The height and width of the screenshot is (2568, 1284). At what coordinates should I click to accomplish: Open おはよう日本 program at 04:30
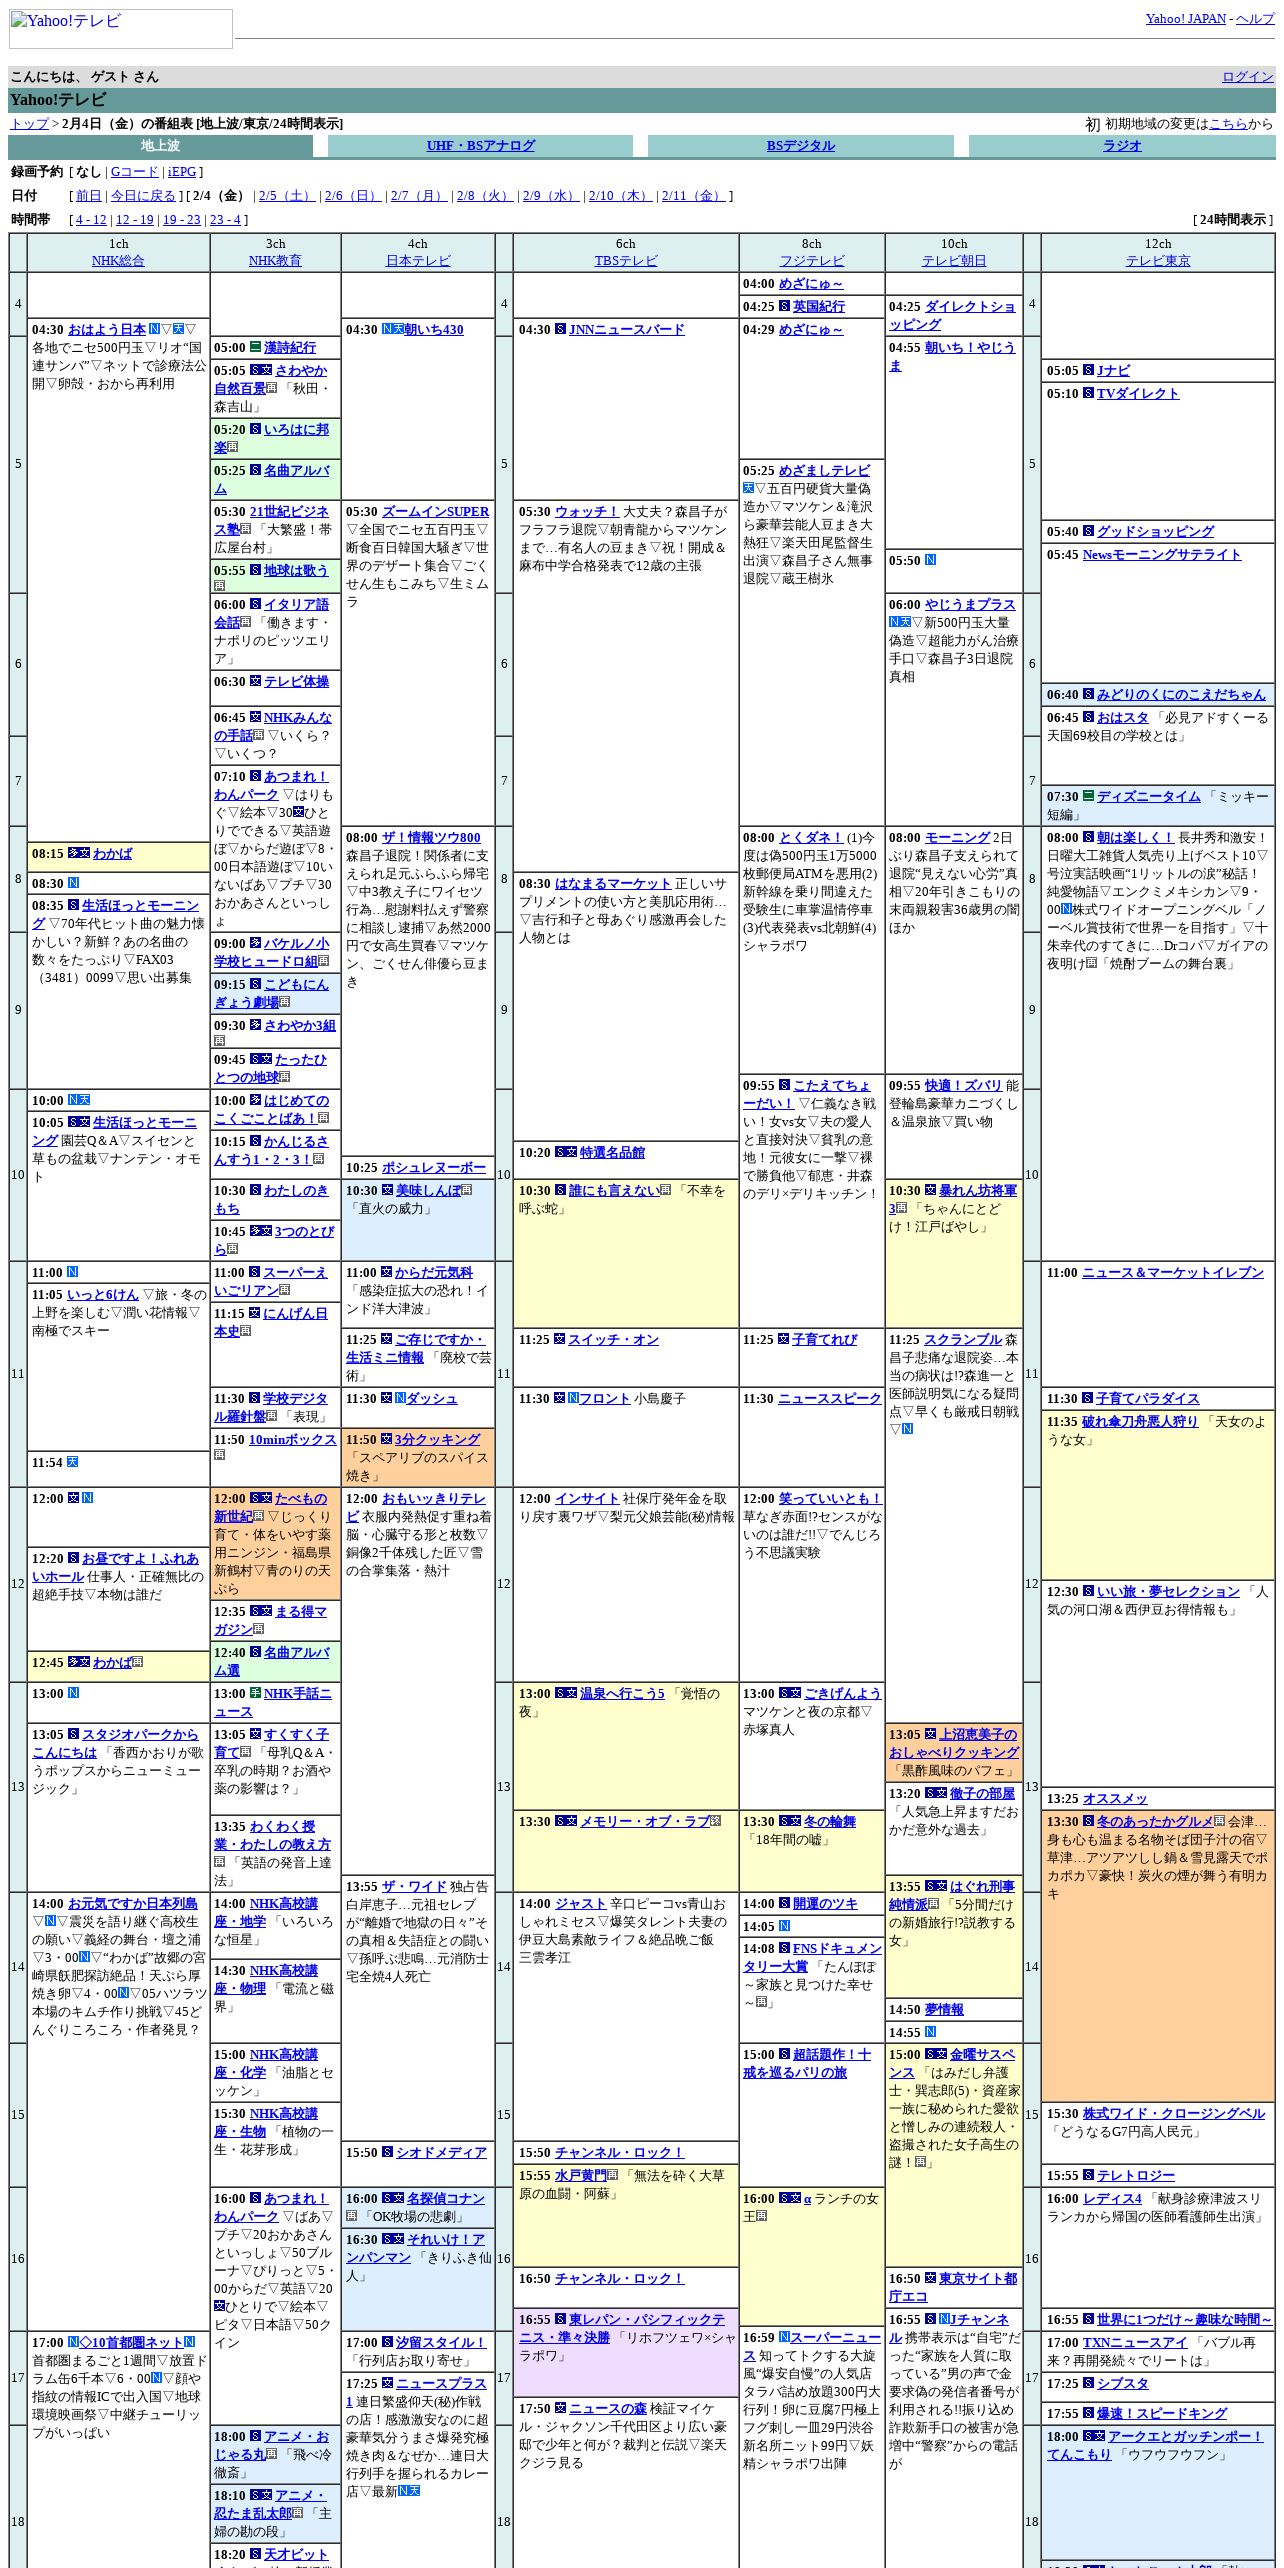[x=107, y=329]
